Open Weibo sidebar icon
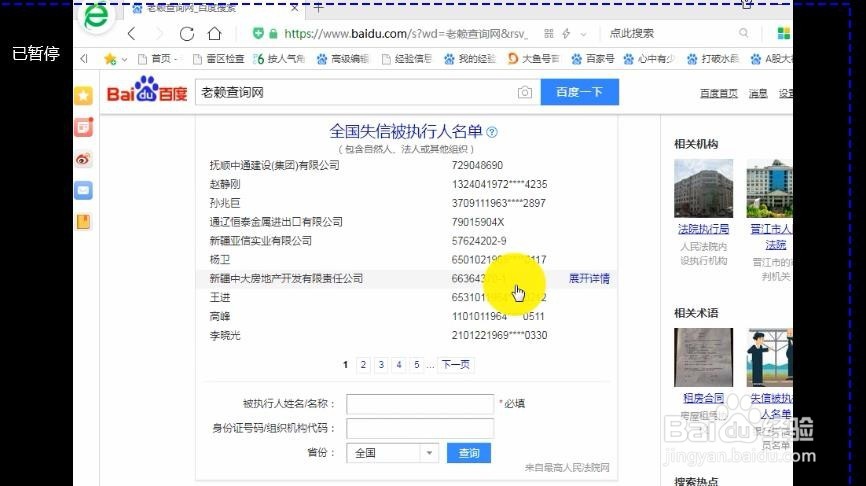The image size is (866, 486). pyautogui.click(x=83, y=159)
